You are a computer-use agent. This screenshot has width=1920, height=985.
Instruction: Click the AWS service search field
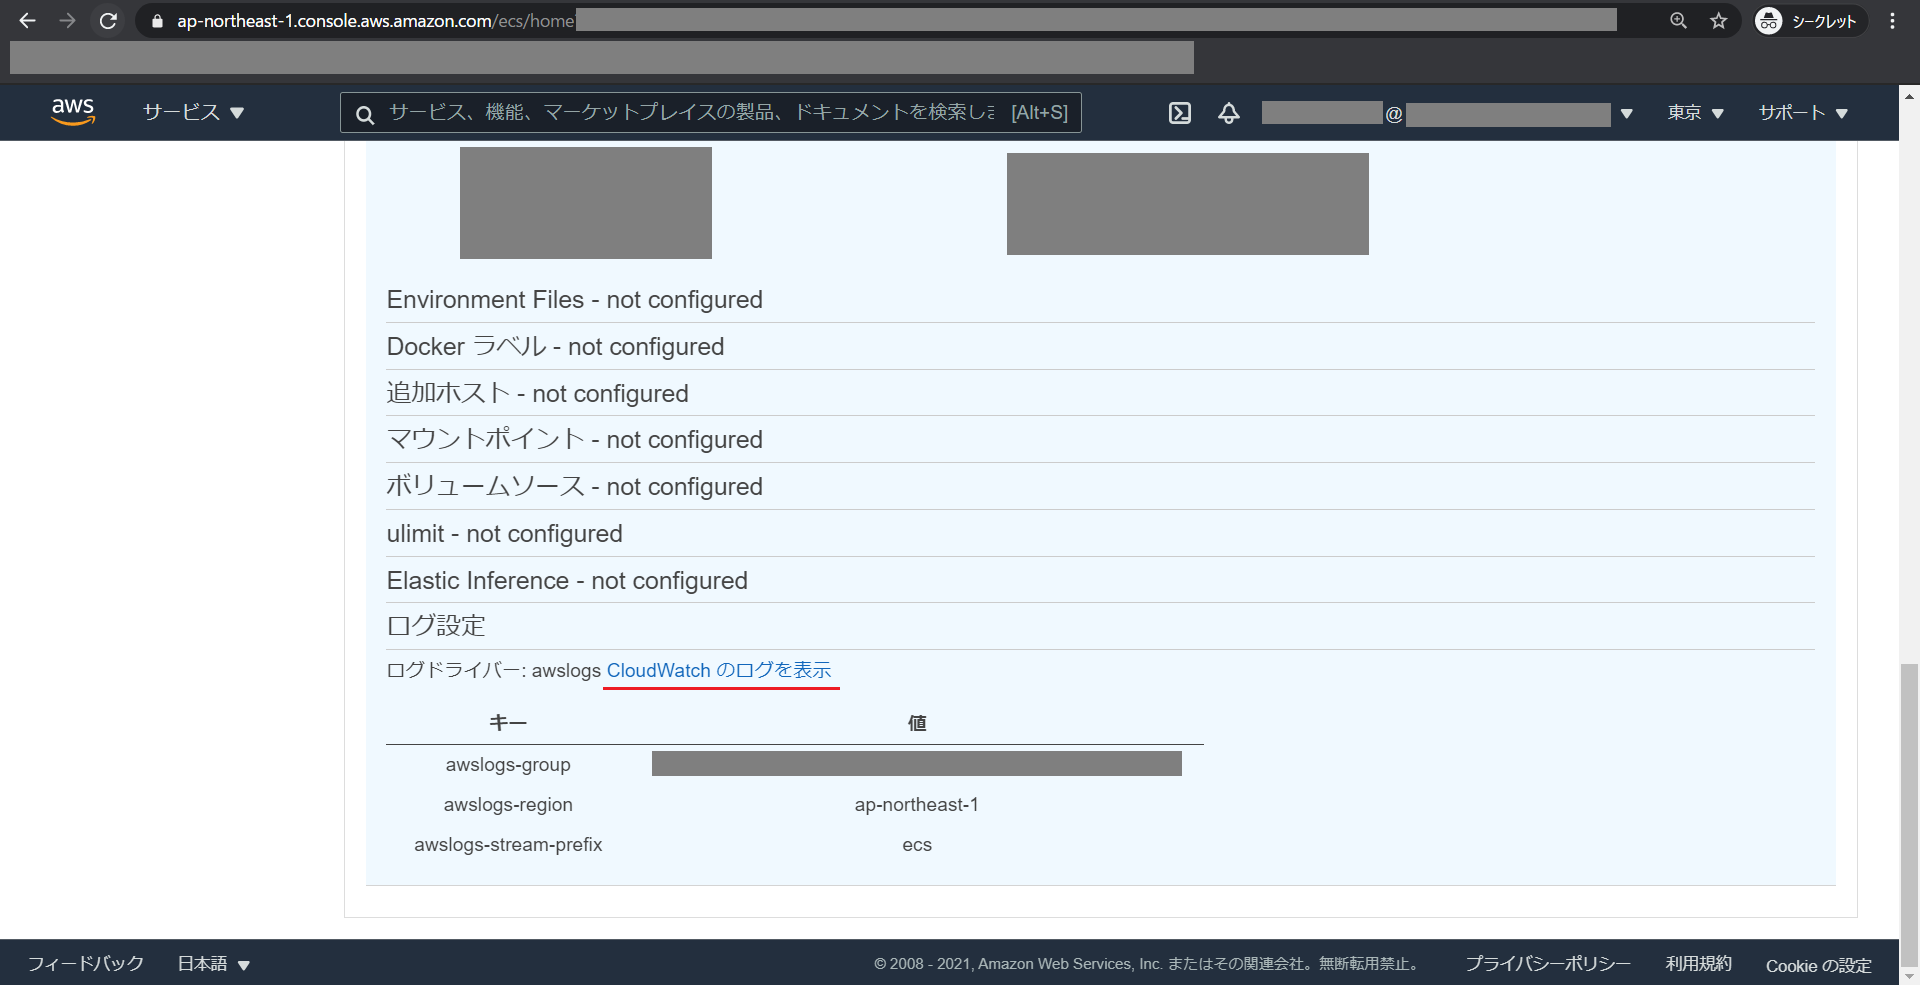(x=700, y=113)
